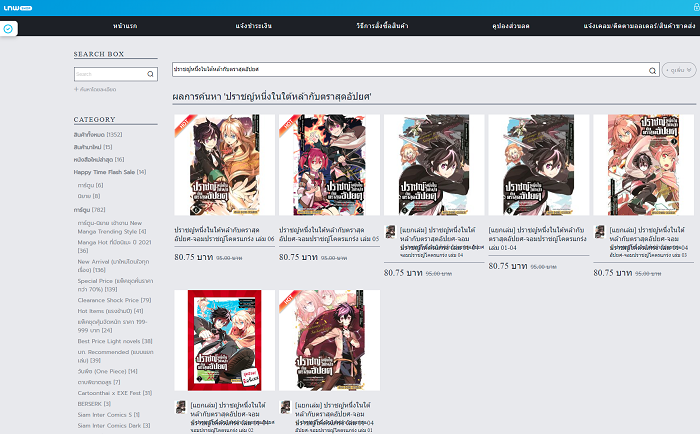
Task: Open the คูปองส่วนลด menu item
Action: [x=511, y=26]
